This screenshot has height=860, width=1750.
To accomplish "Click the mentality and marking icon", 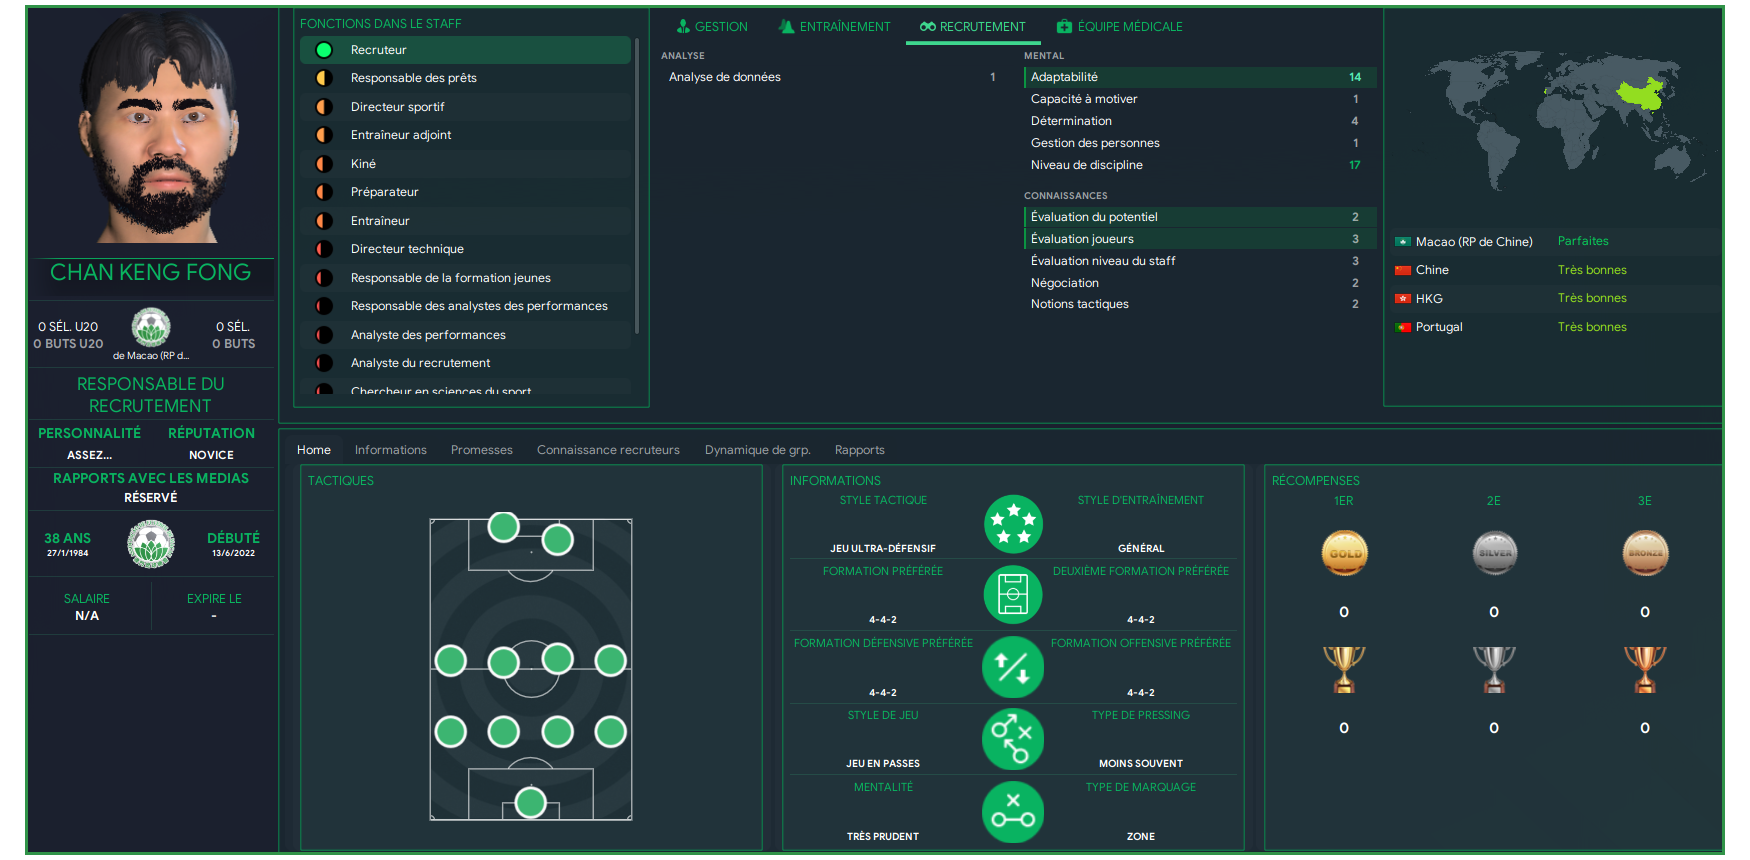I will point(1013,811).
